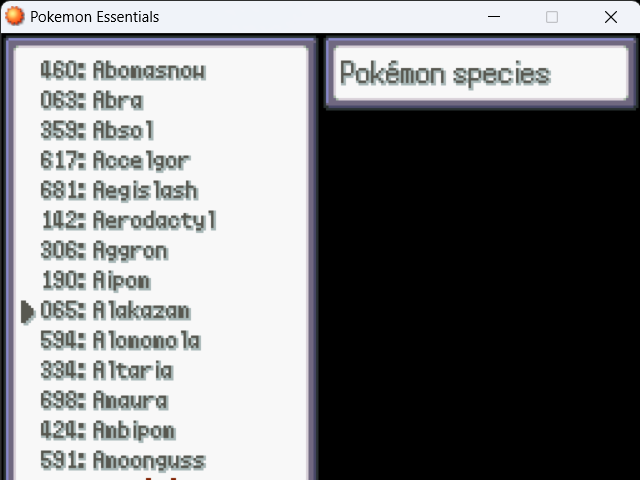Choose 591: Amoonguss entry

123,461
